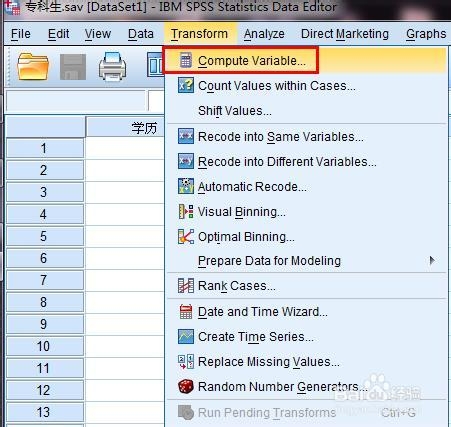Click the Count Values within Cases icon
451x427 pixels.
[185, 85]
